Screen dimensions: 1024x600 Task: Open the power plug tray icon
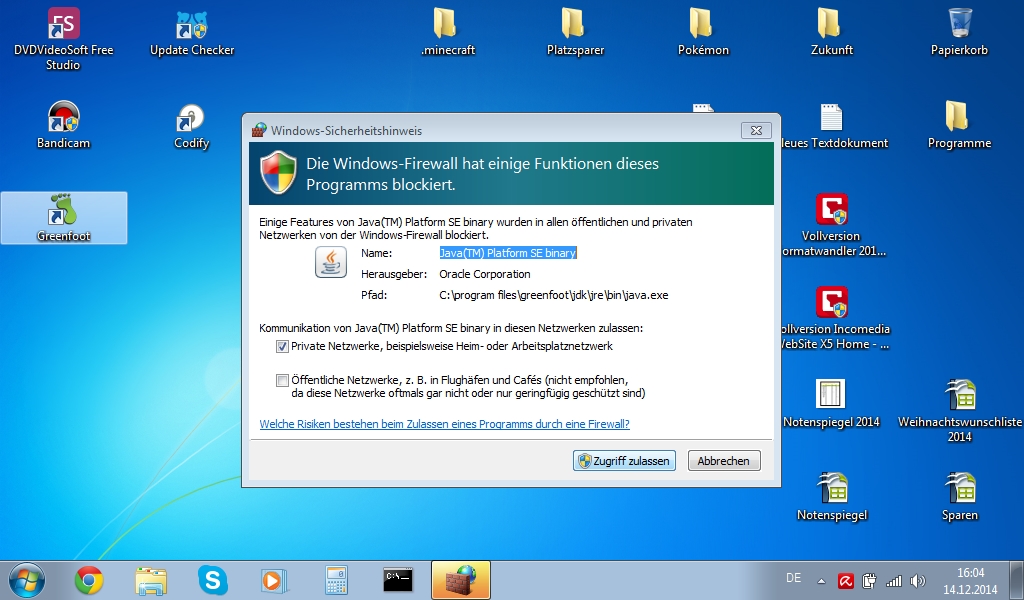click(x=869, y=580)
